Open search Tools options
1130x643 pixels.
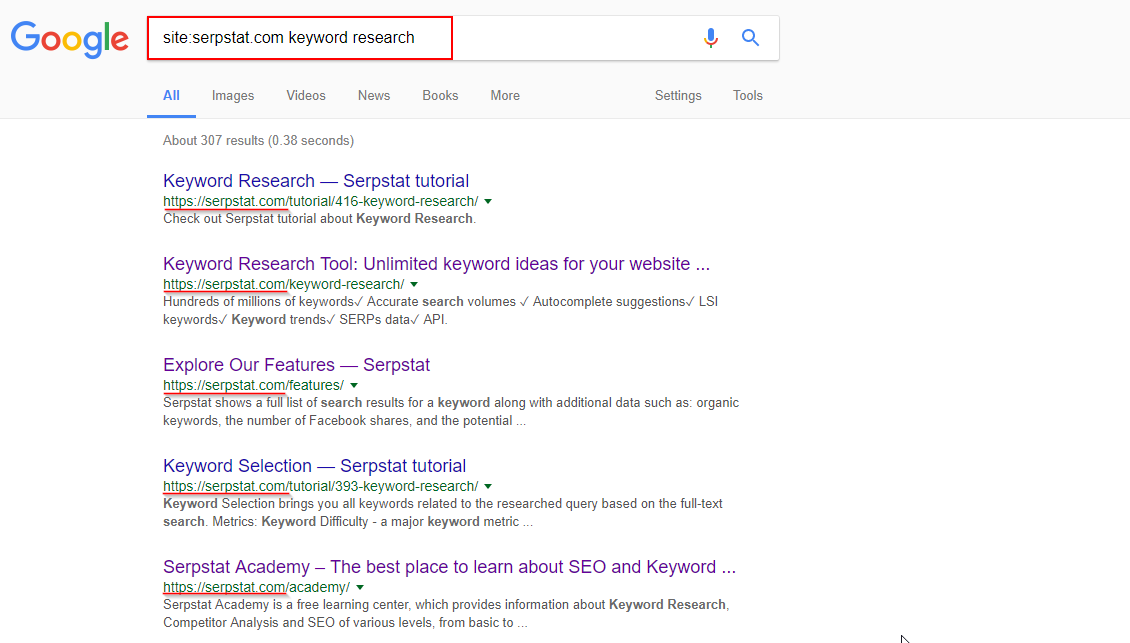748,95
